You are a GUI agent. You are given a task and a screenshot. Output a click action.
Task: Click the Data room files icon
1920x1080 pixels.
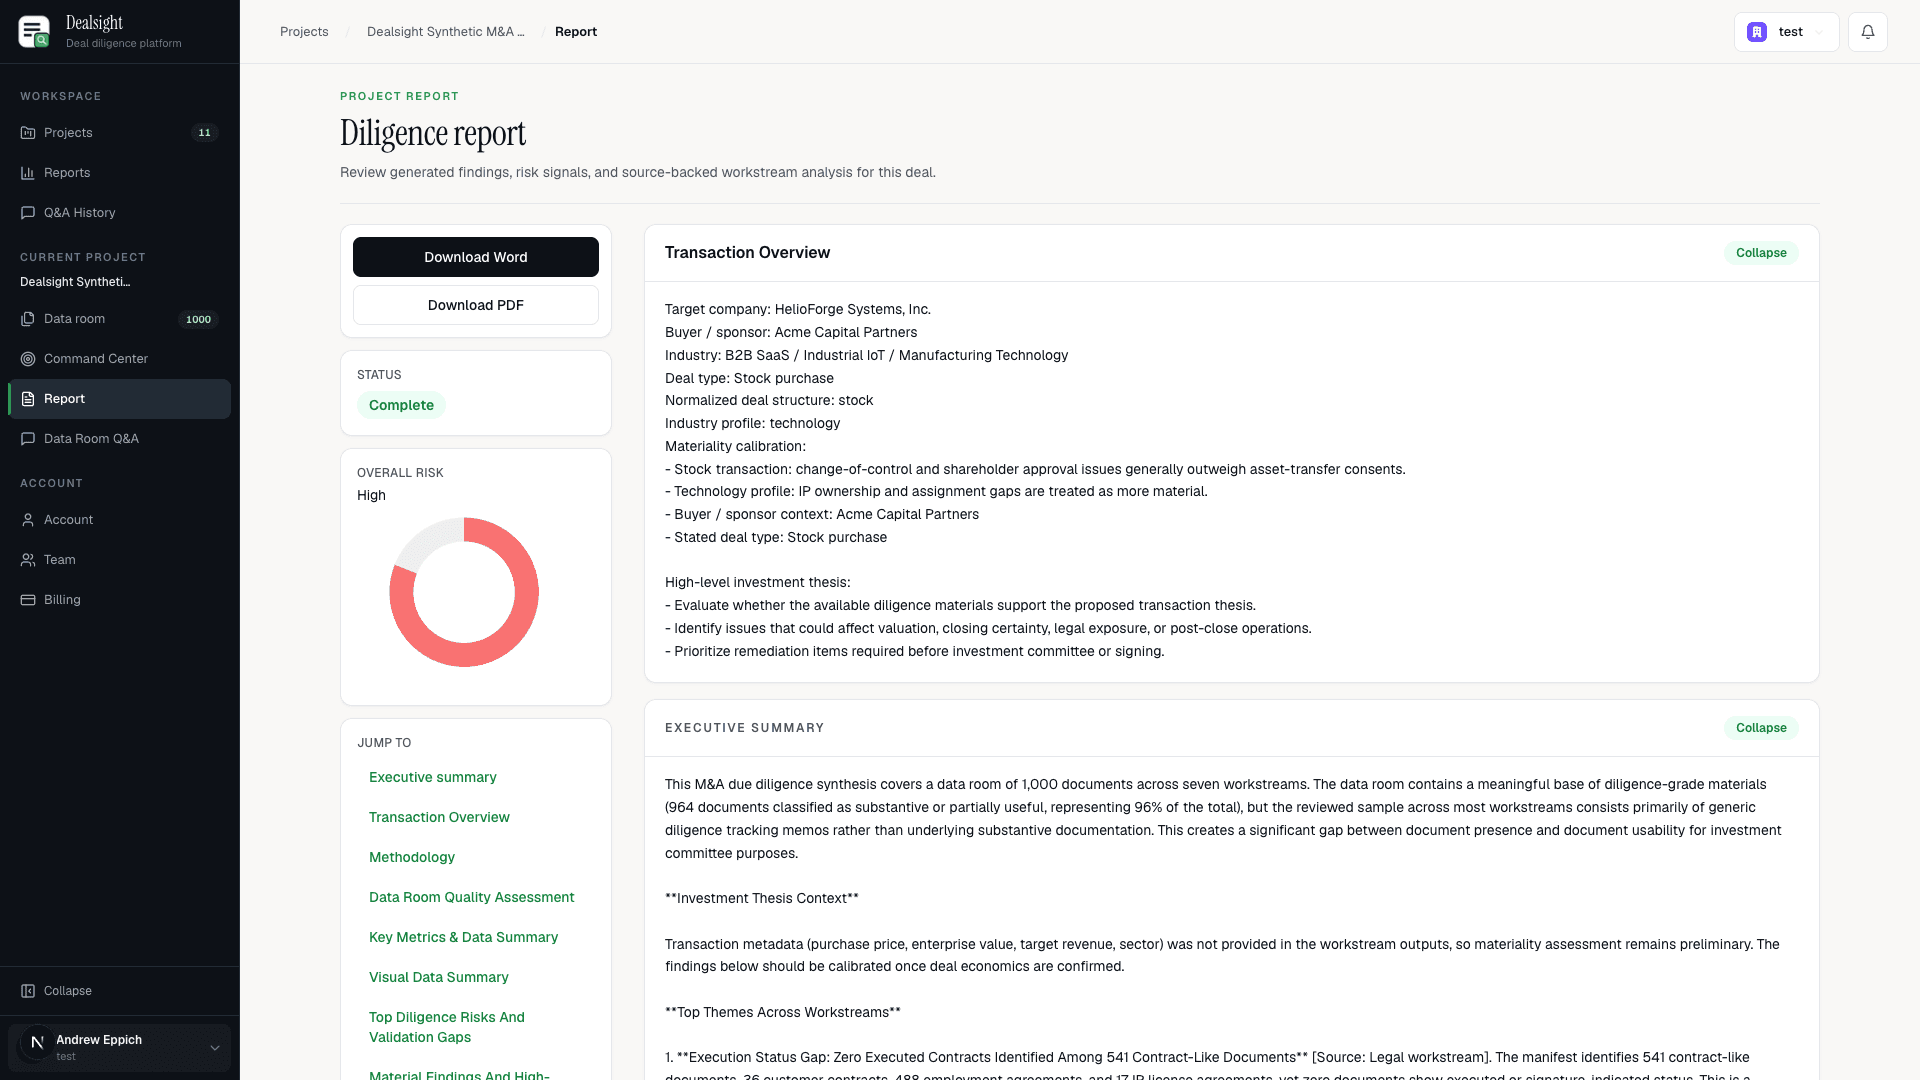tap(28, 319)
